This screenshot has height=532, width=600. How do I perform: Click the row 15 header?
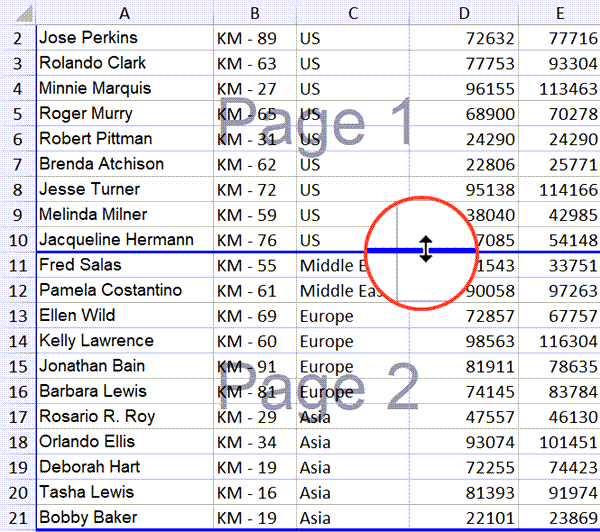(17, 366)
